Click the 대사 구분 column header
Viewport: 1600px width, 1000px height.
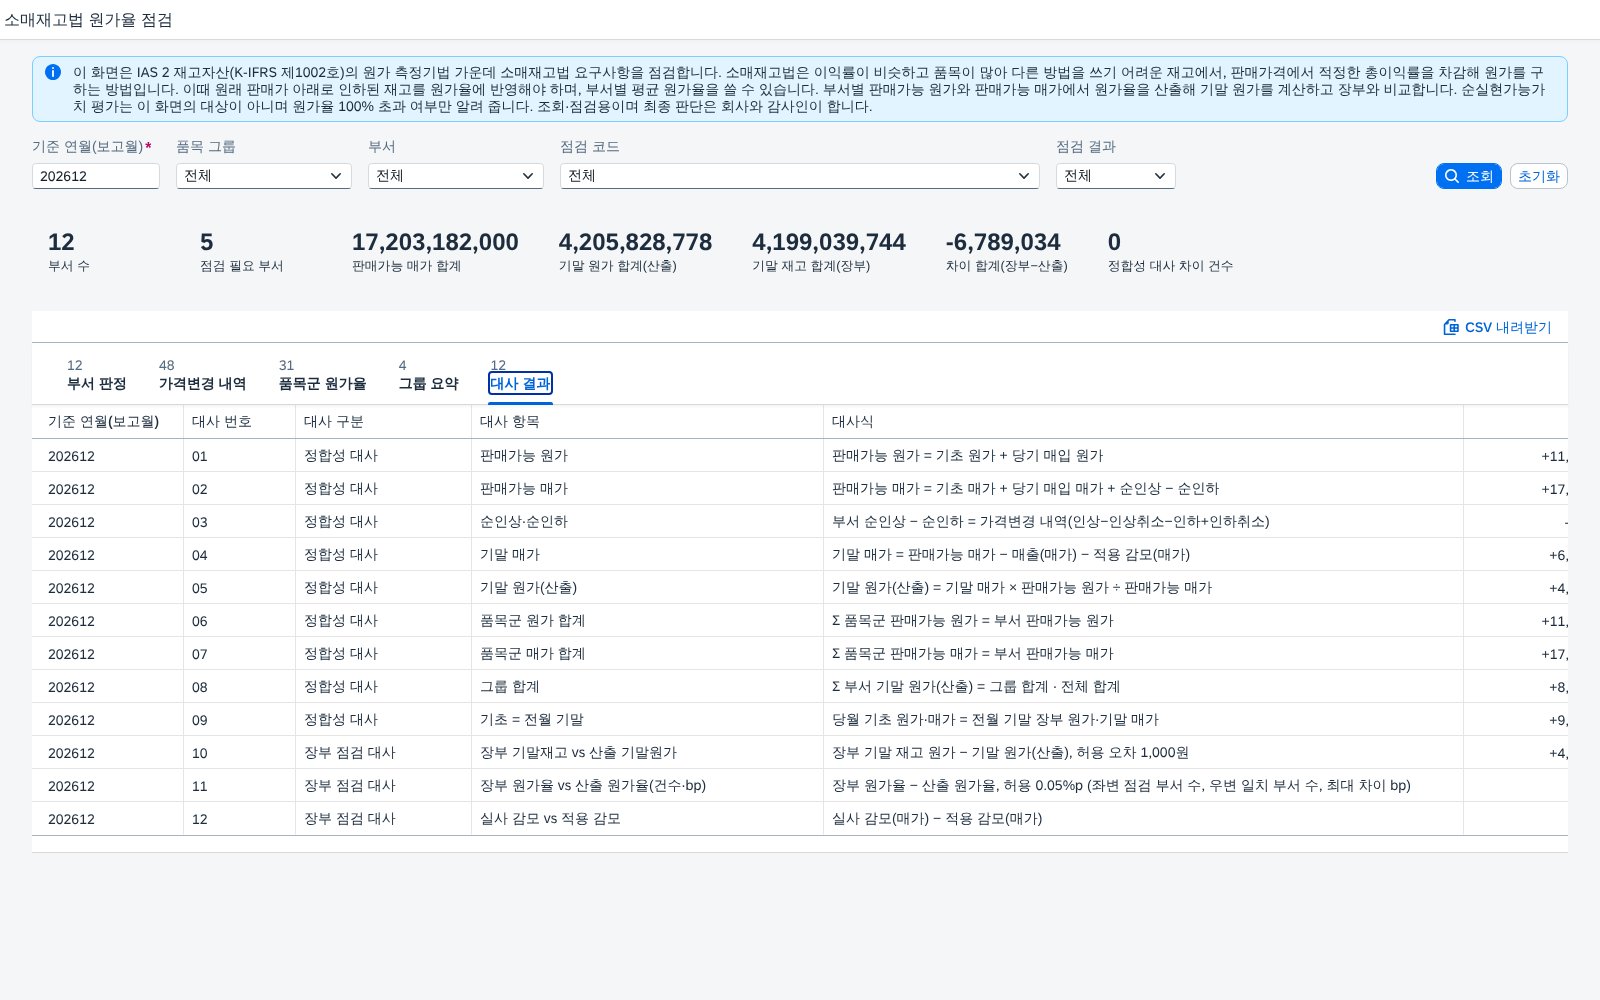(384, 422)
